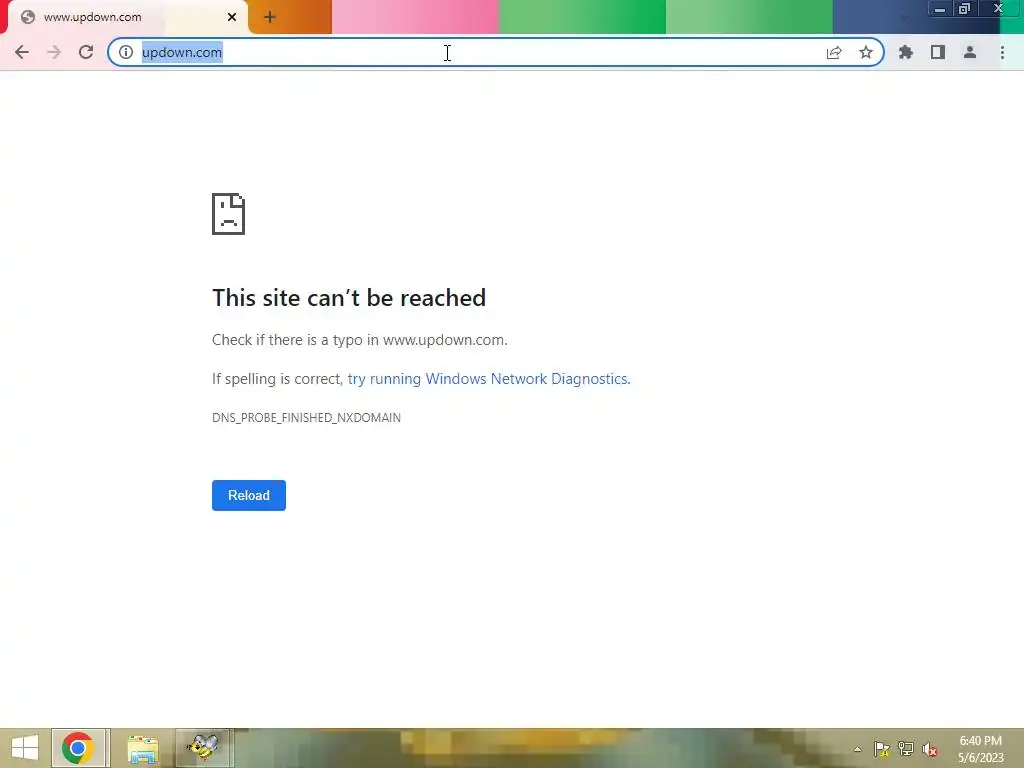This screenshot has height=768, width=1024.
Task: Bookmark this tab with the star icon
Action: (x=866, y=52)
